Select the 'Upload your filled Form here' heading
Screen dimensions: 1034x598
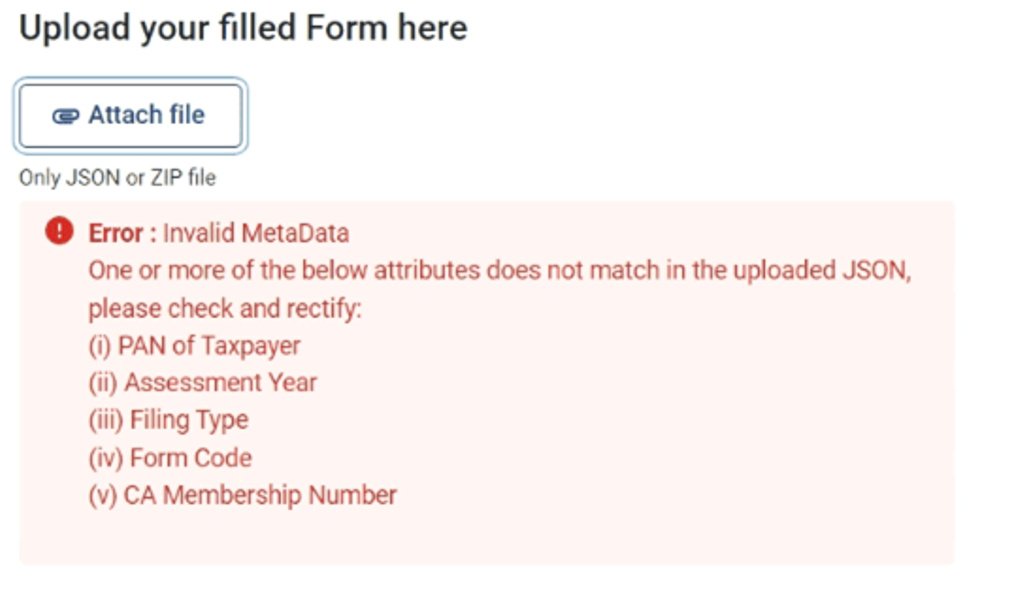(x=243, y=28)
